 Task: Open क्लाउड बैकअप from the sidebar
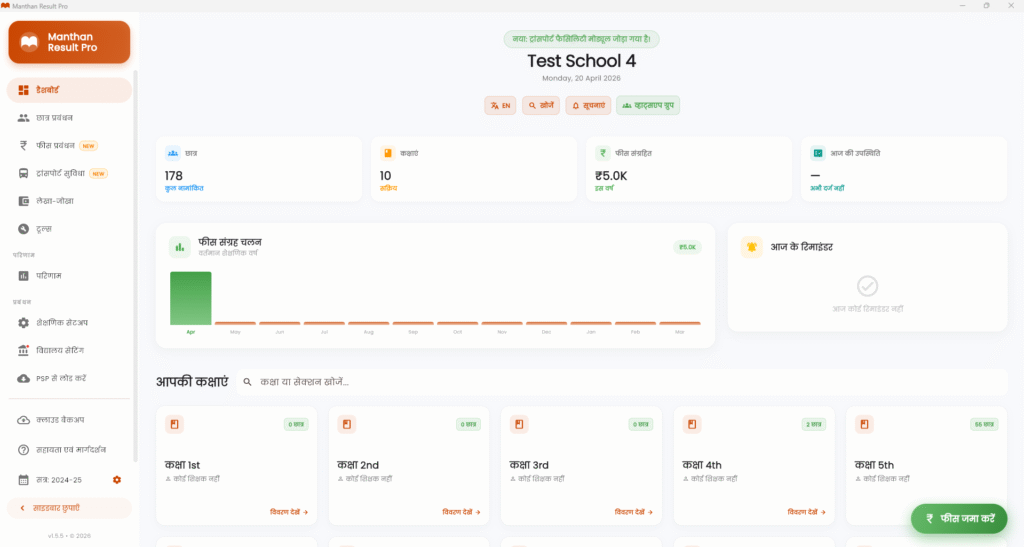59,420
